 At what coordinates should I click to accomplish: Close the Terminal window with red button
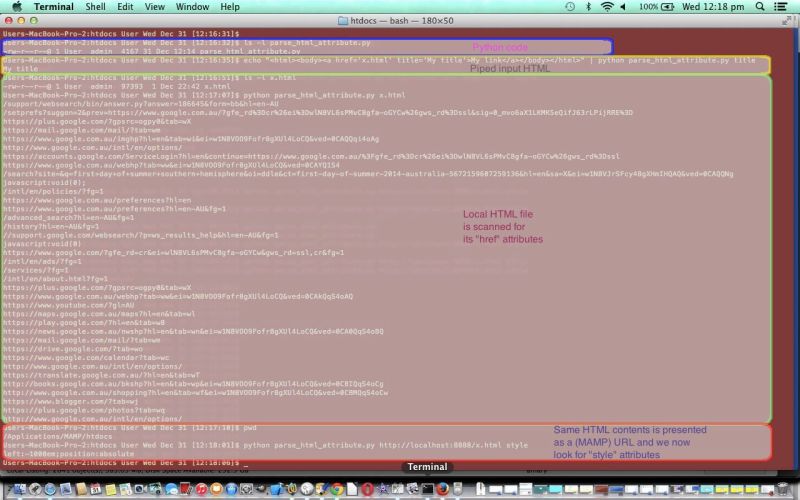tap(9, 21)
